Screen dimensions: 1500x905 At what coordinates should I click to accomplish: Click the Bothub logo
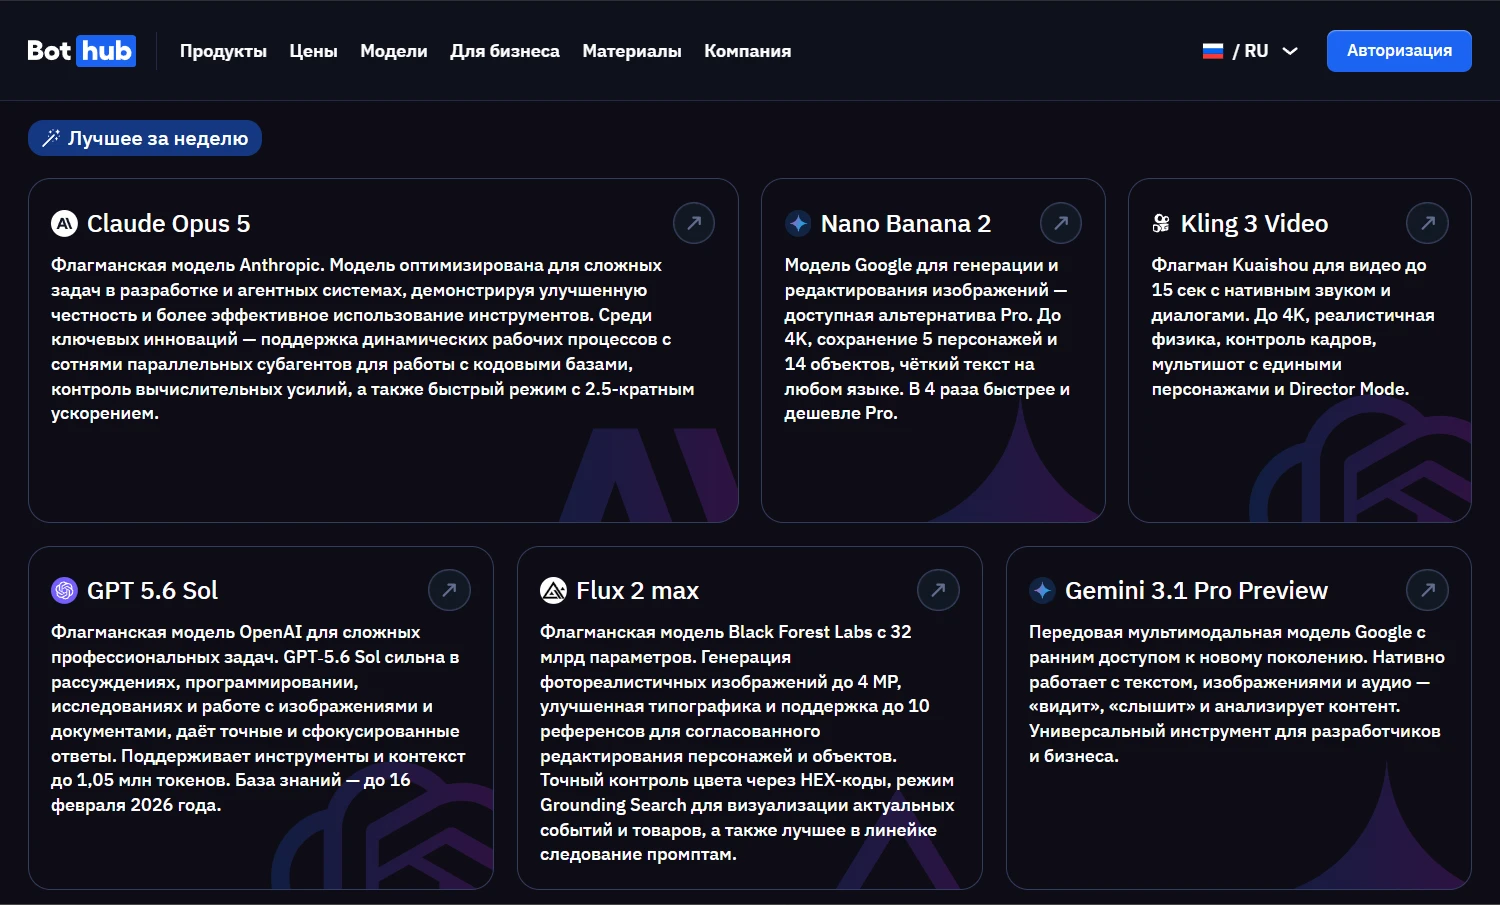[x=81, y=51]
